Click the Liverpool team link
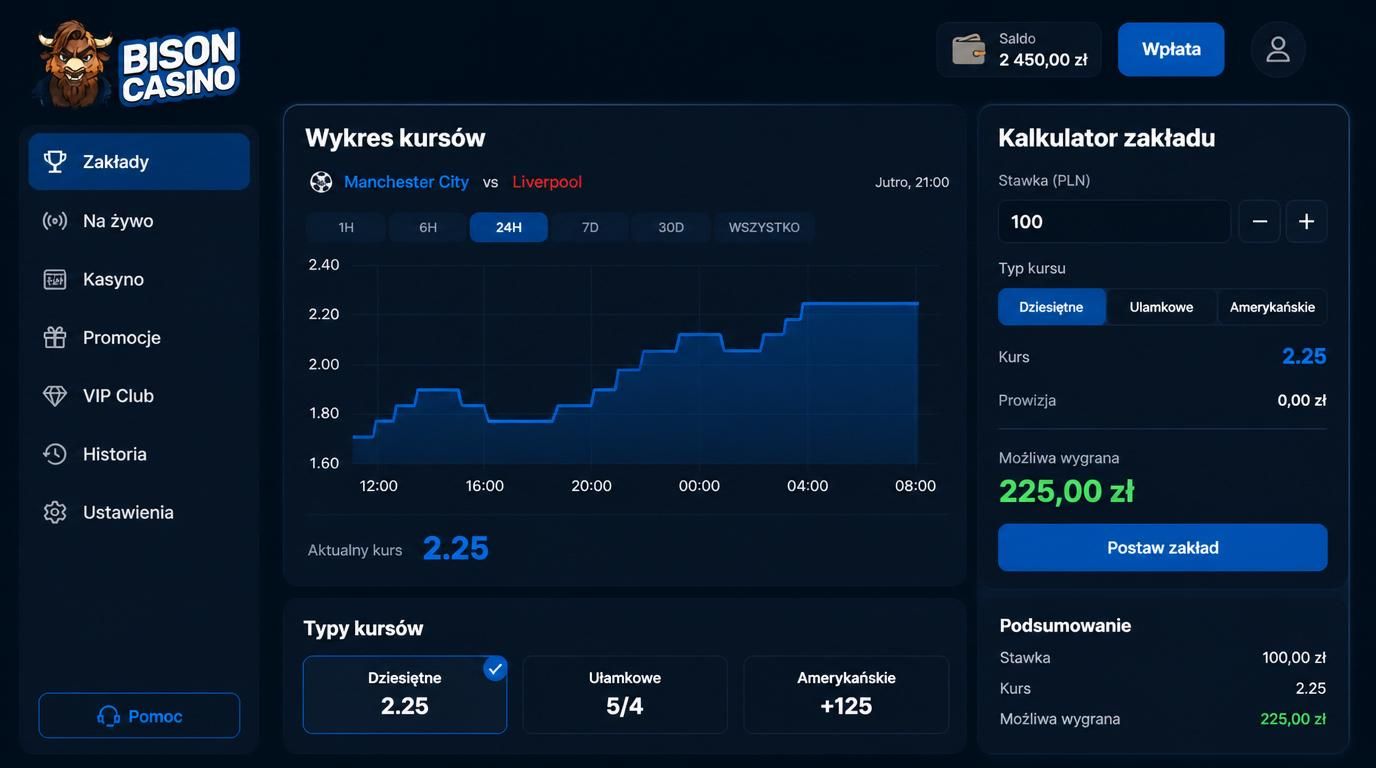 547,182
